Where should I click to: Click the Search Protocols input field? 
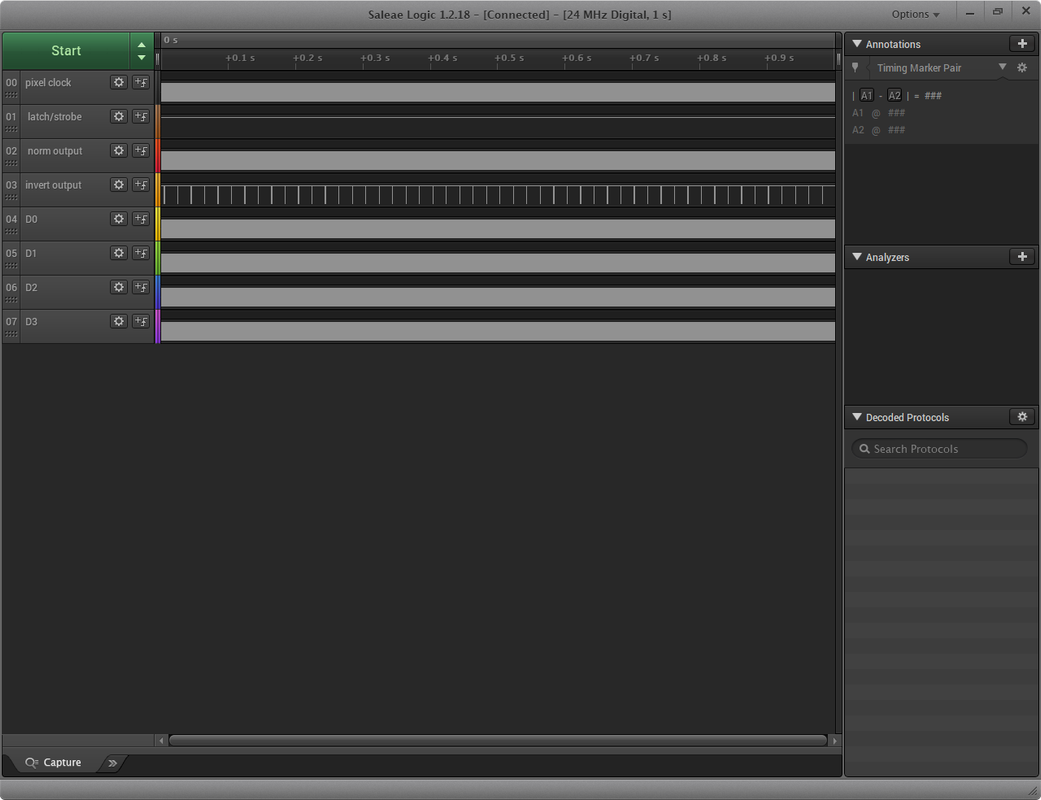939,449
